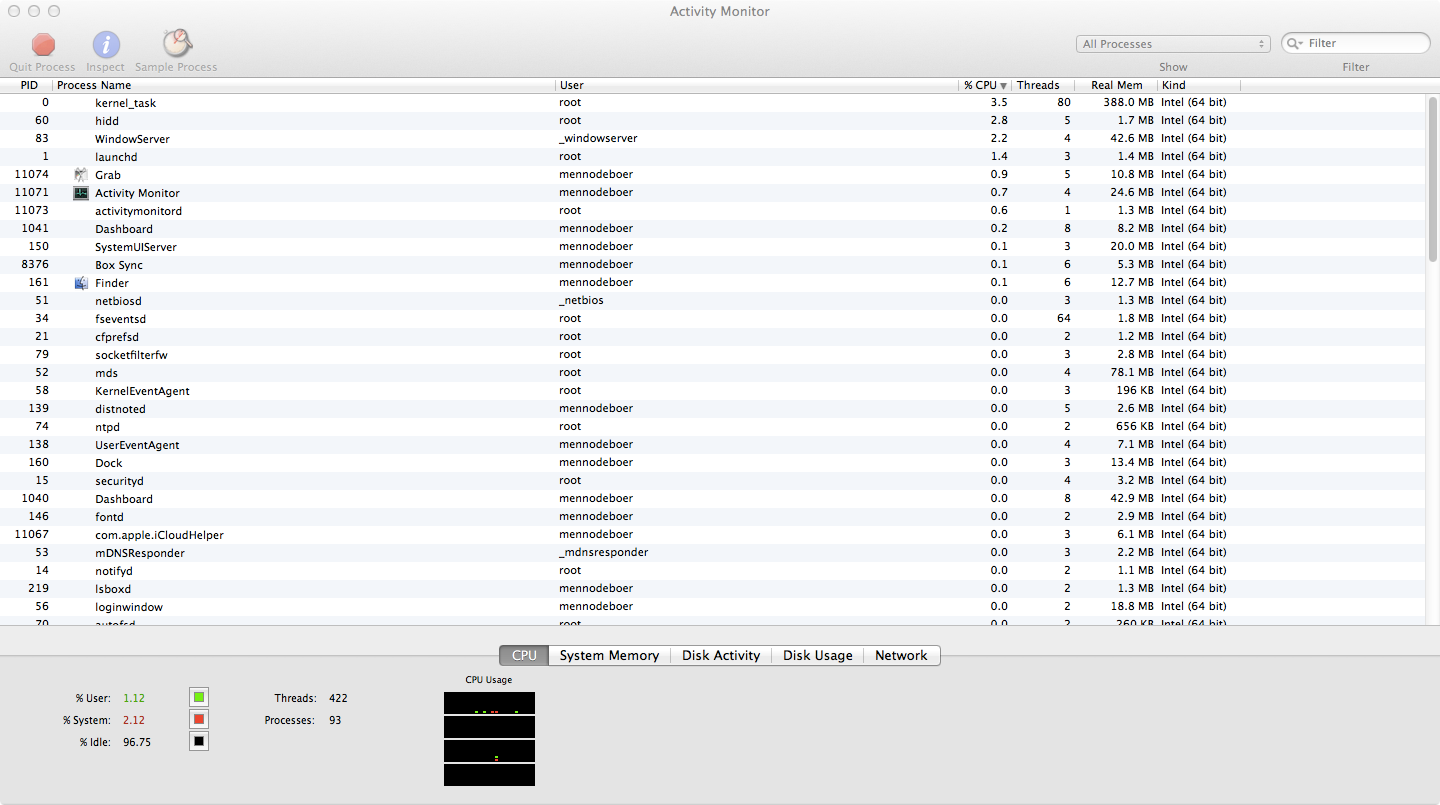
Task: Toggle sort arrow on % CPU column
Action: click(1003, 86)
